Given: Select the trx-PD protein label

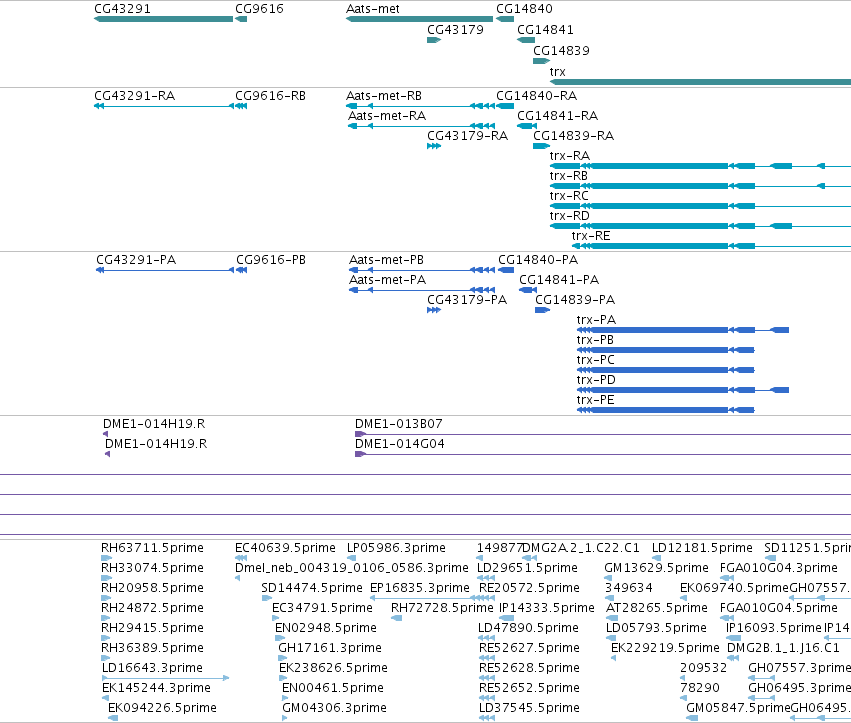Looking at the screenshot, I should click(596, 381).
